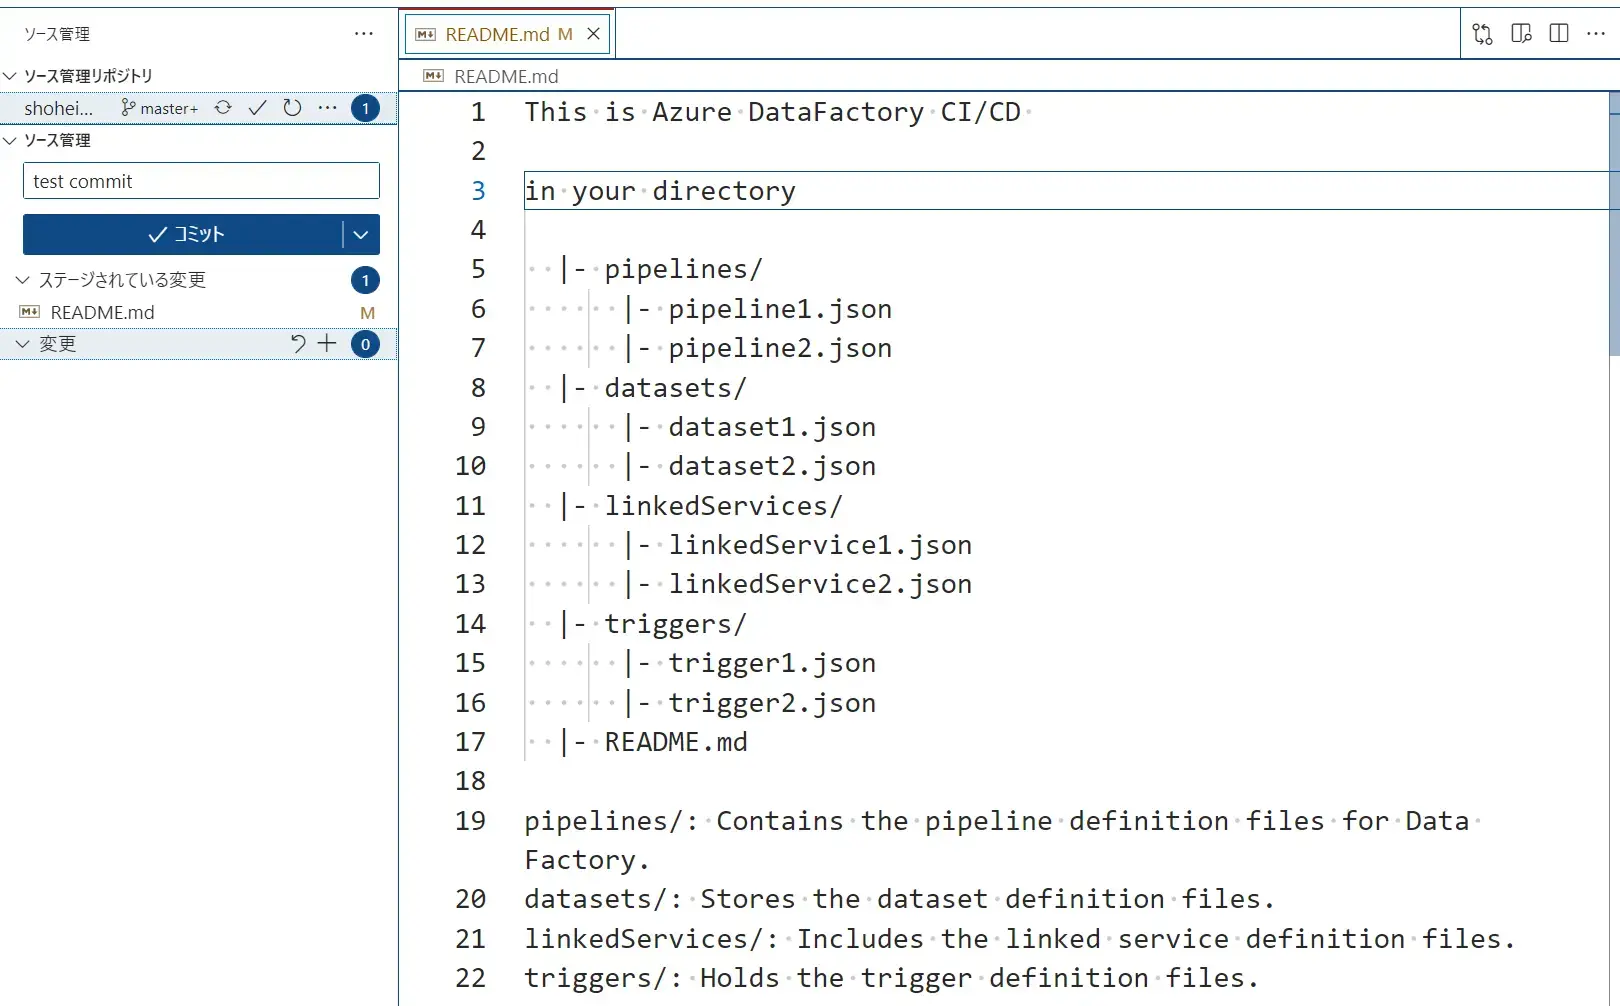The height and width of the screenshot is (1006, 1620).
Task: Click the editor vertical scrollbar
Action: [x=1614, y=224]
